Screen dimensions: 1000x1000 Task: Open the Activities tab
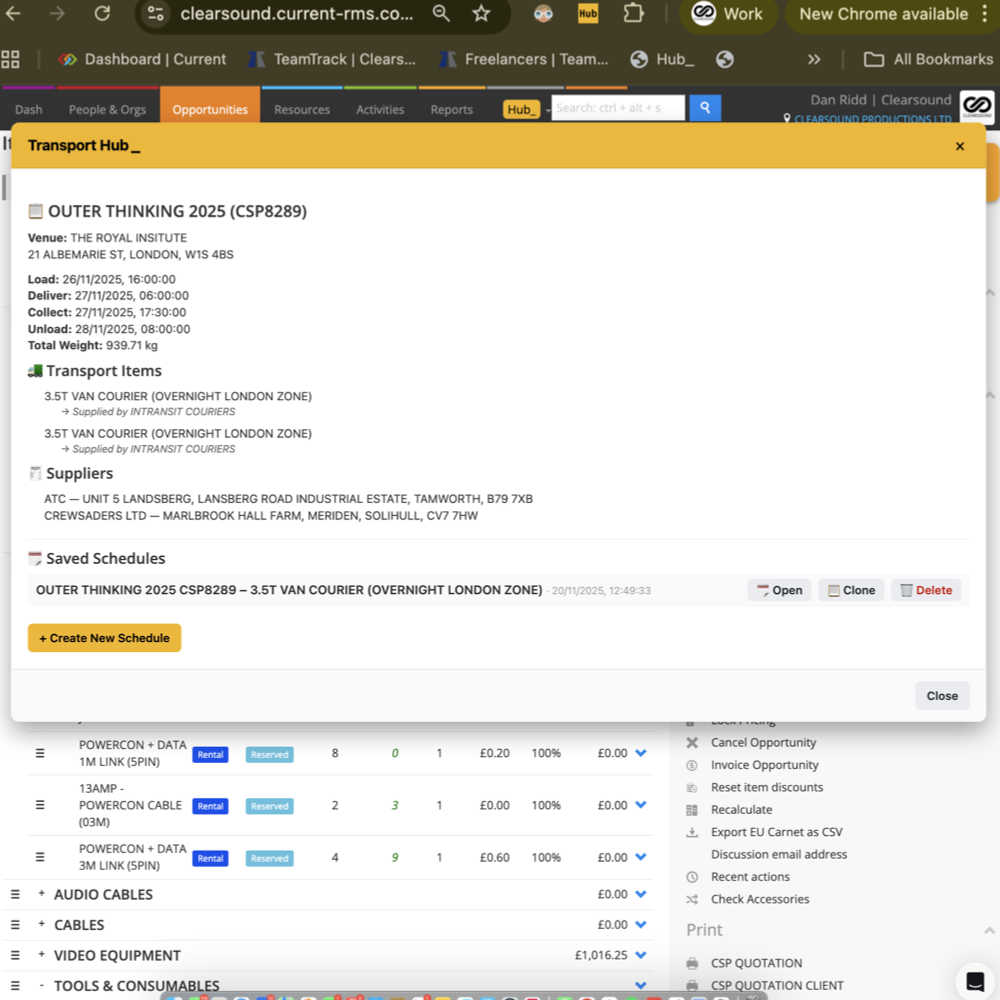pyautogui.click(x=380, y=110)
